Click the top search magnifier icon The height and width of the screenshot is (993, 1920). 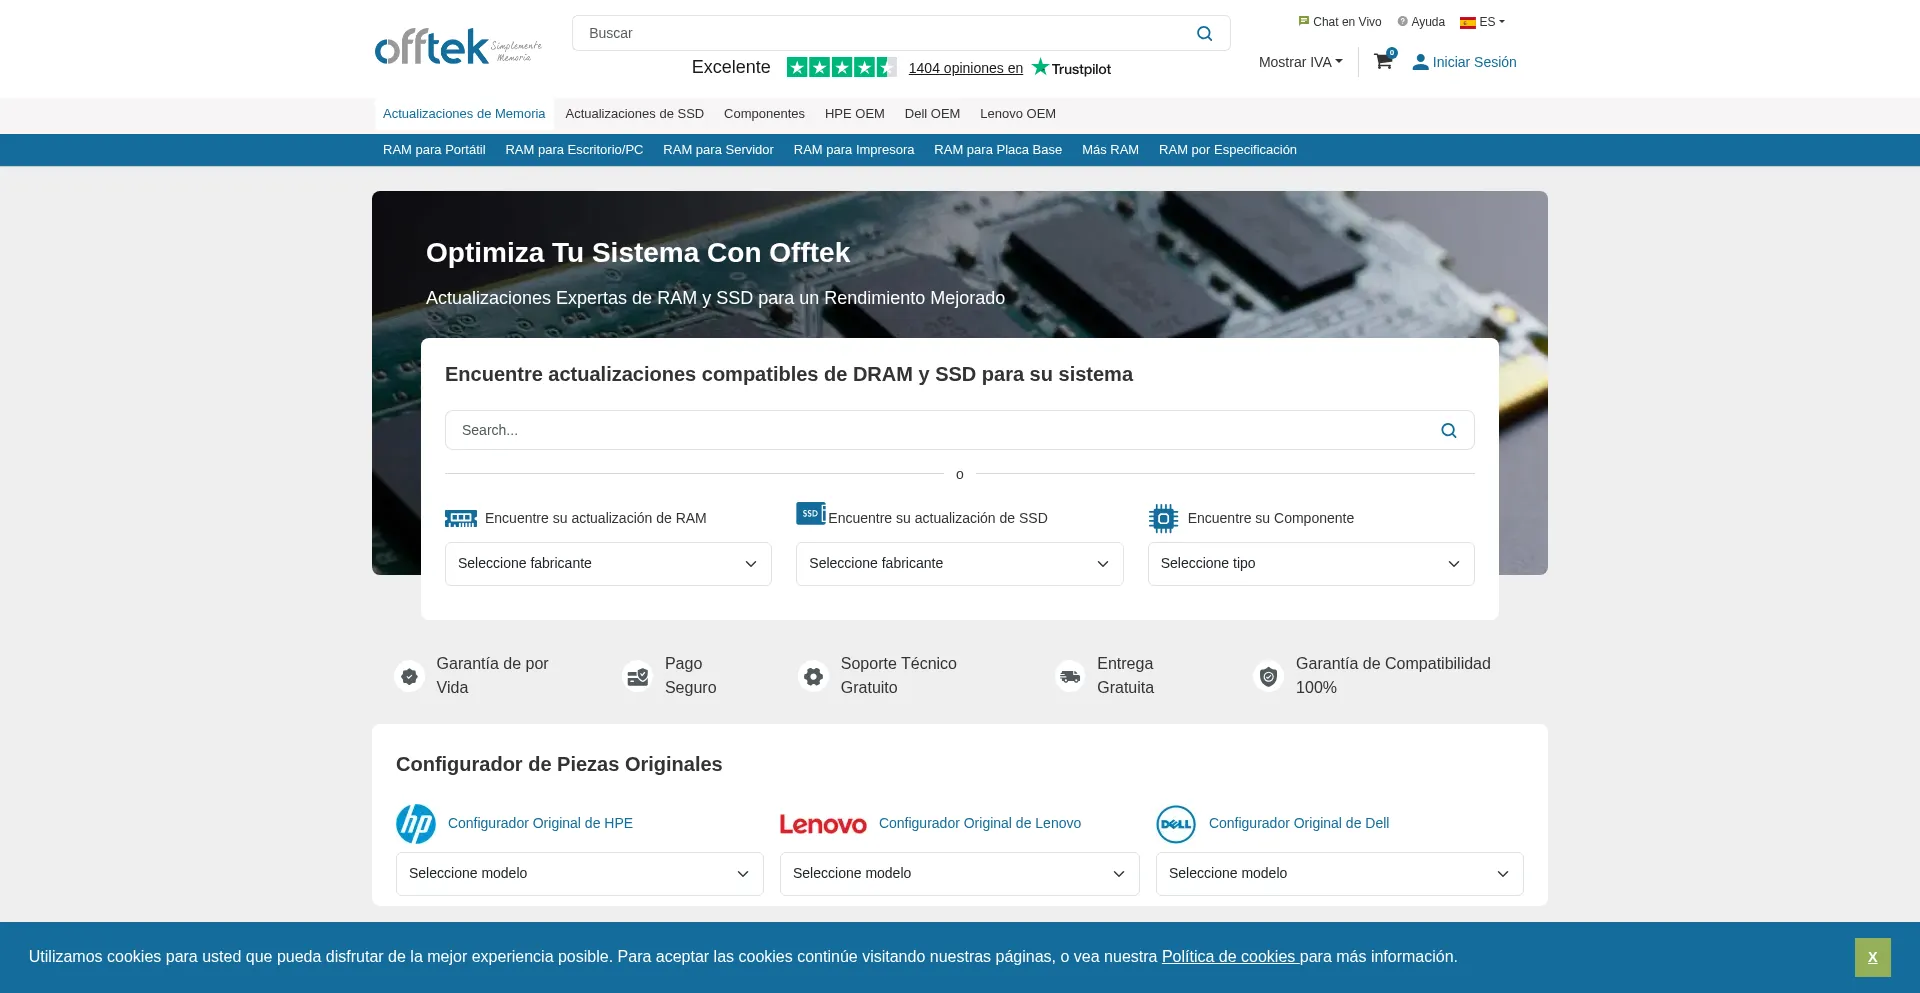[1204, 34]
